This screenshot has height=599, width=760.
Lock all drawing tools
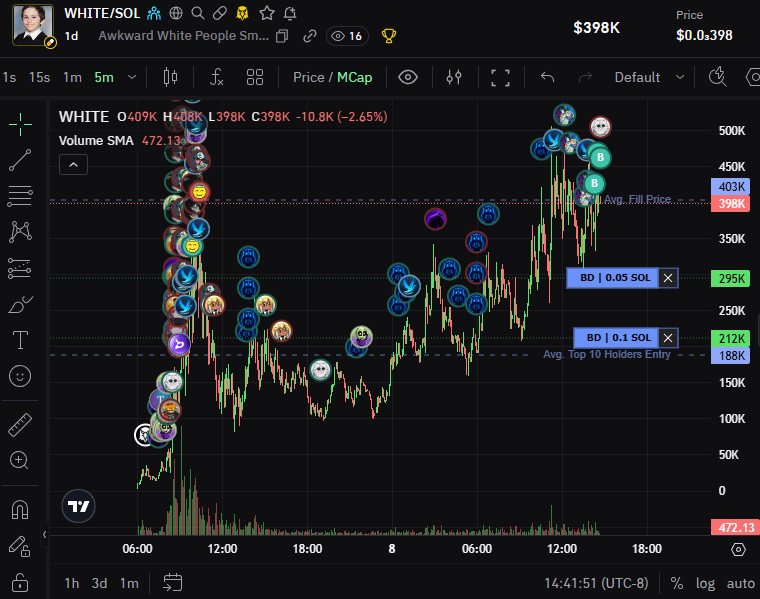pos(20,582)
